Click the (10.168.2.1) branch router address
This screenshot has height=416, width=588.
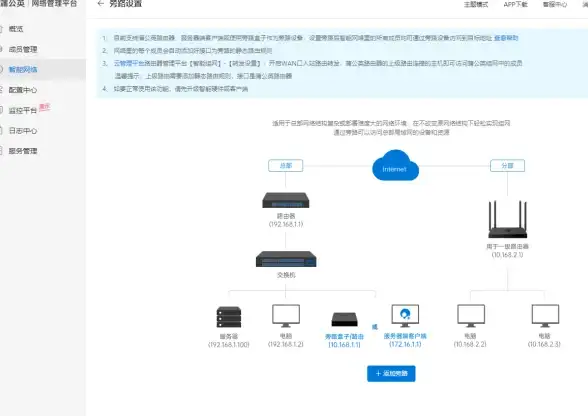pyautogui.click(x=507, y=255)
